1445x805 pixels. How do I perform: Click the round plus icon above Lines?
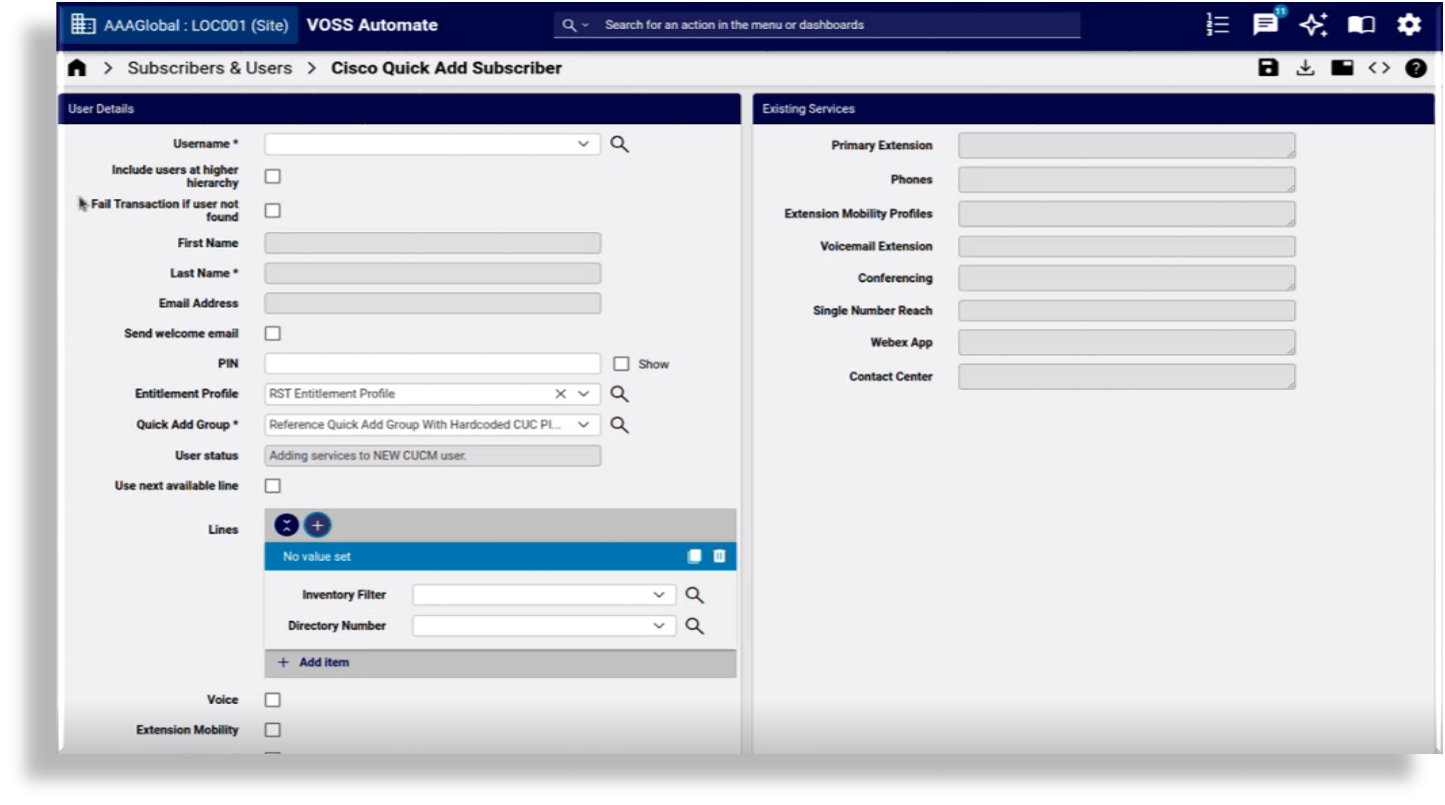pos(317,525)
